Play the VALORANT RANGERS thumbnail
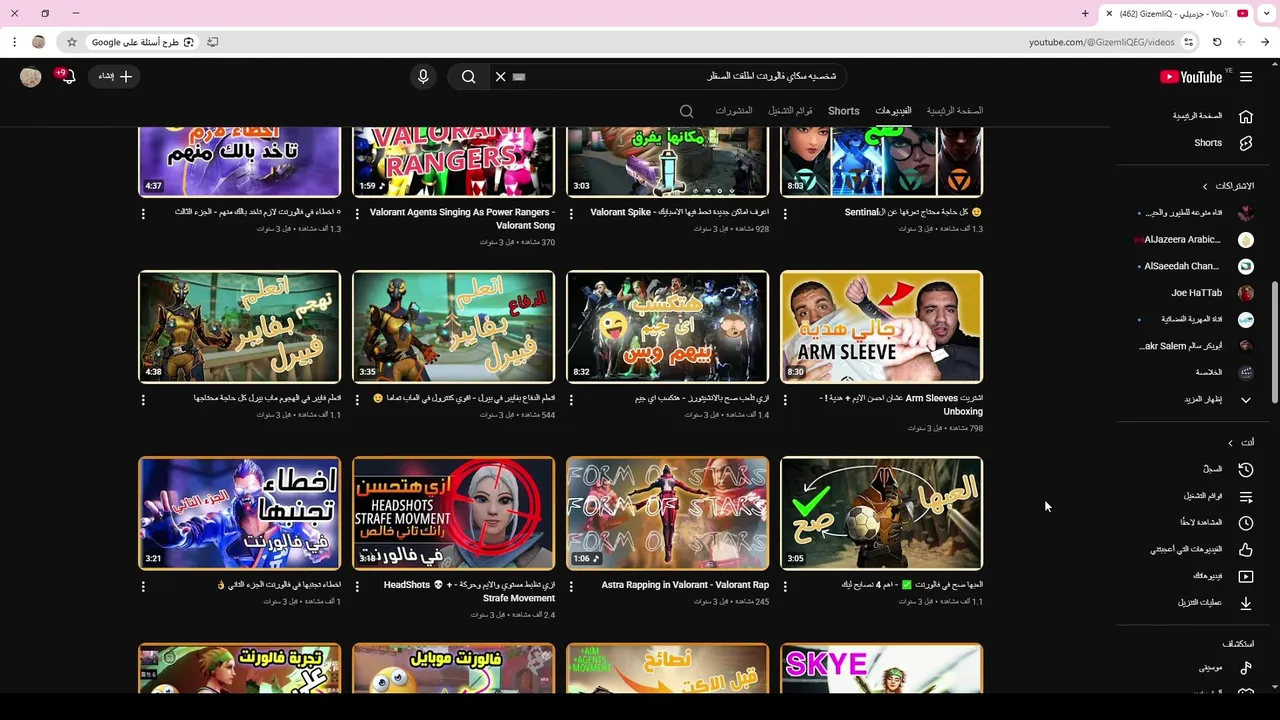 pos(453,161)
